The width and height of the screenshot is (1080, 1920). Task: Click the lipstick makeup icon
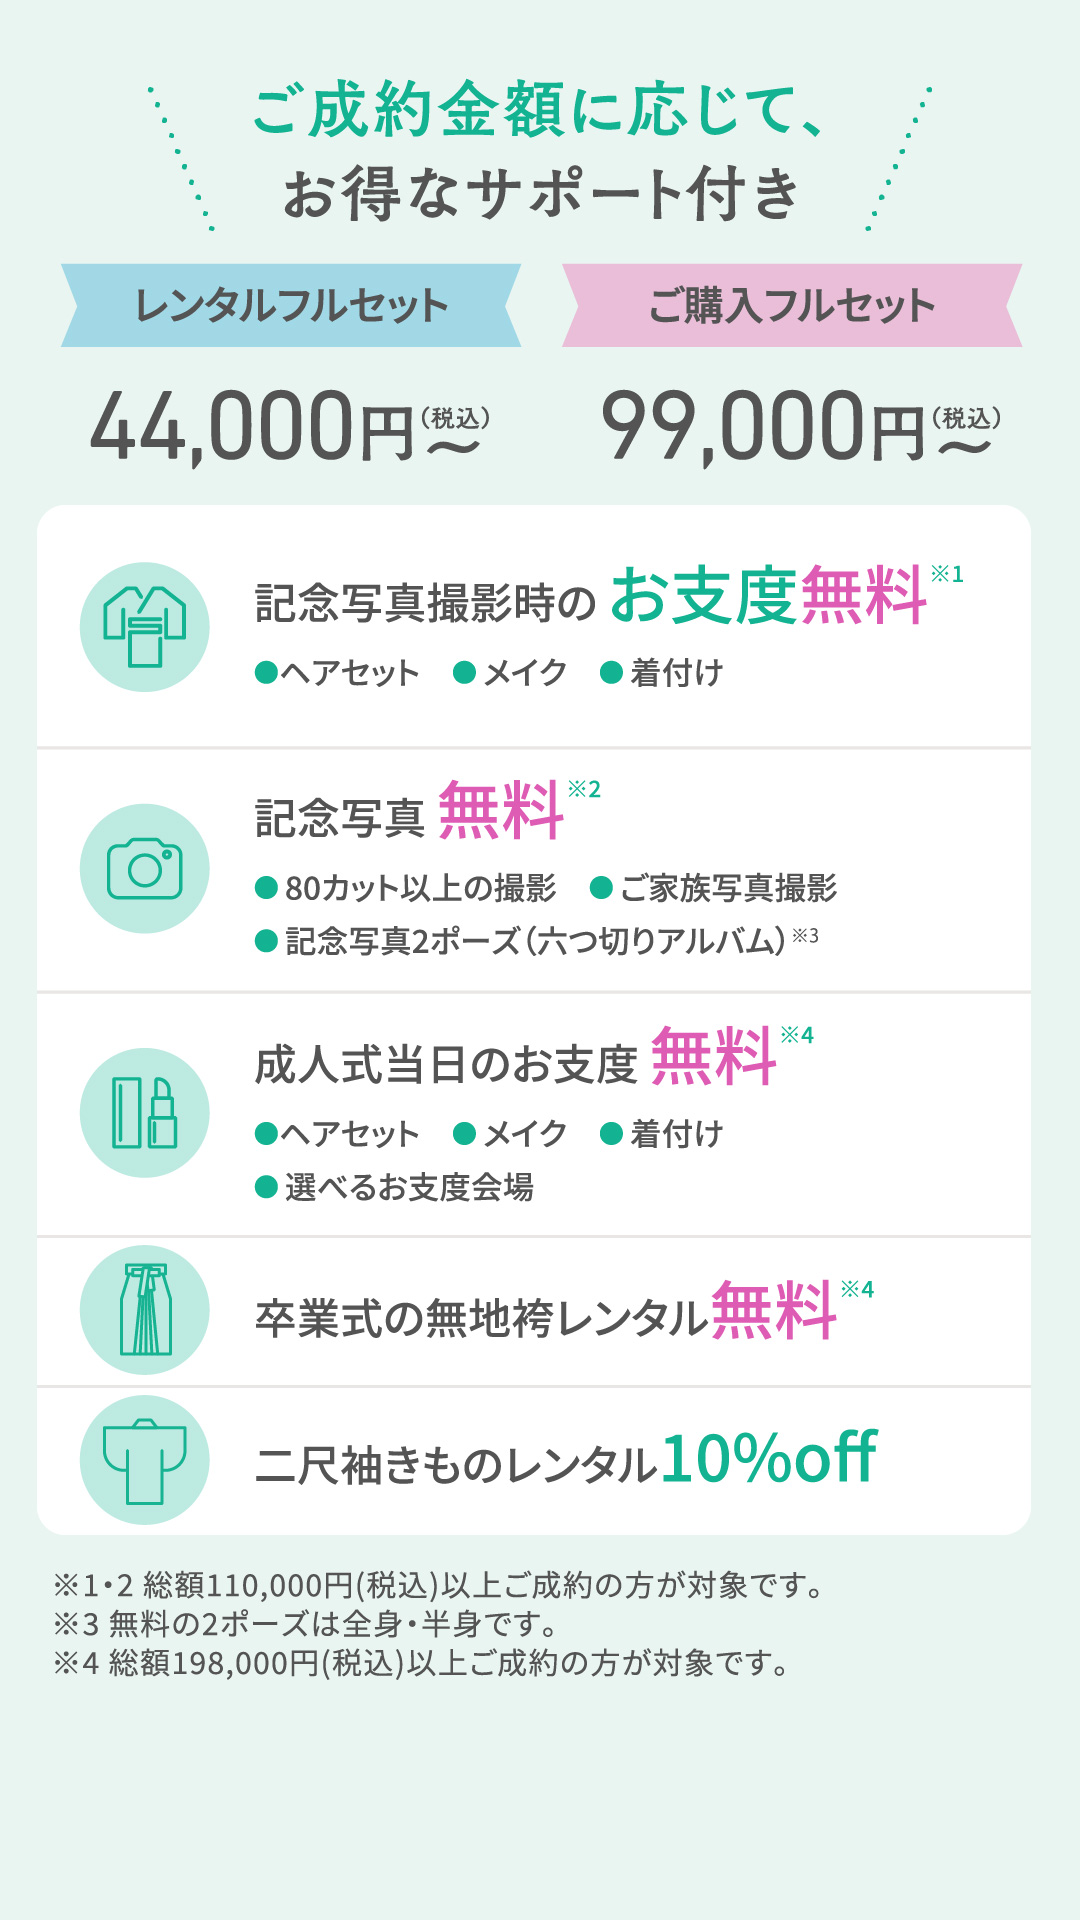coord(145,1112)
